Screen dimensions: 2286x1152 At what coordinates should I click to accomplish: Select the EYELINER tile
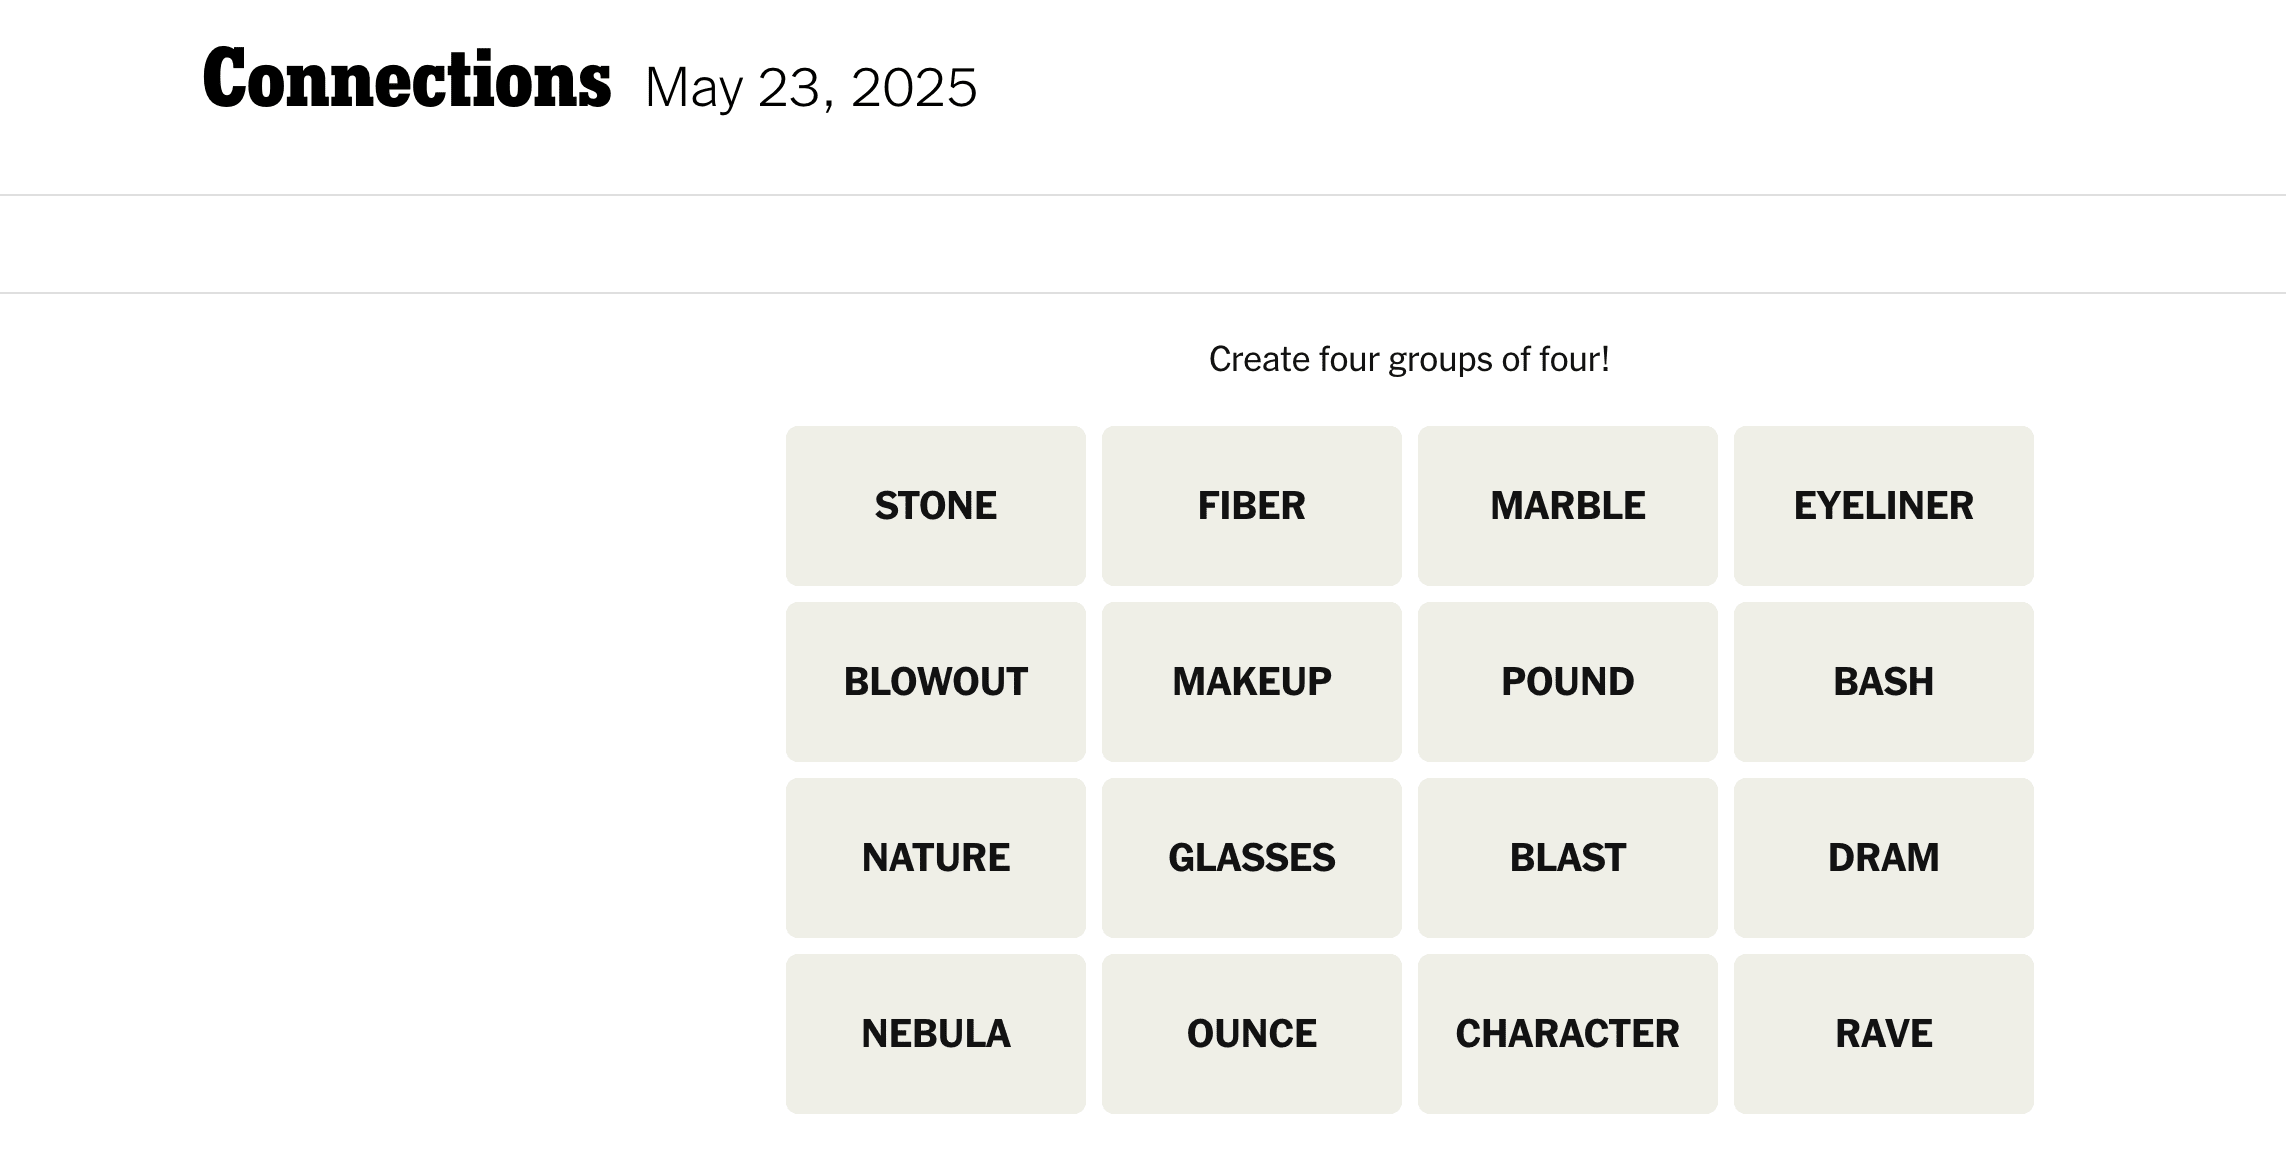1883,505
